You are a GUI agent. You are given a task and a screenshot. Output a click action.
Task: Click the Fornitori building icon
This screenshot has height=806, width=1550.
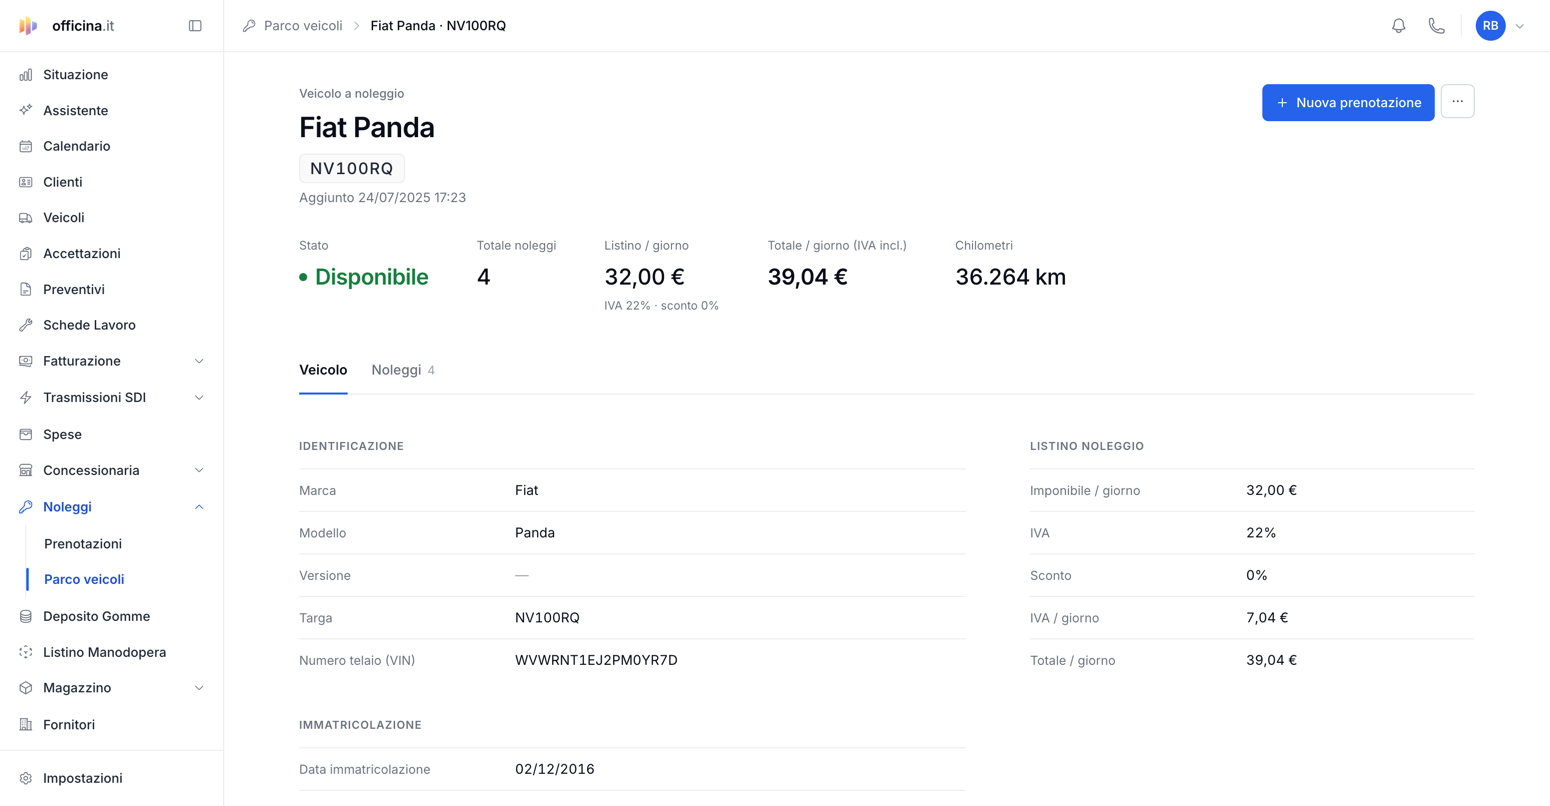(x=26, y=725)
